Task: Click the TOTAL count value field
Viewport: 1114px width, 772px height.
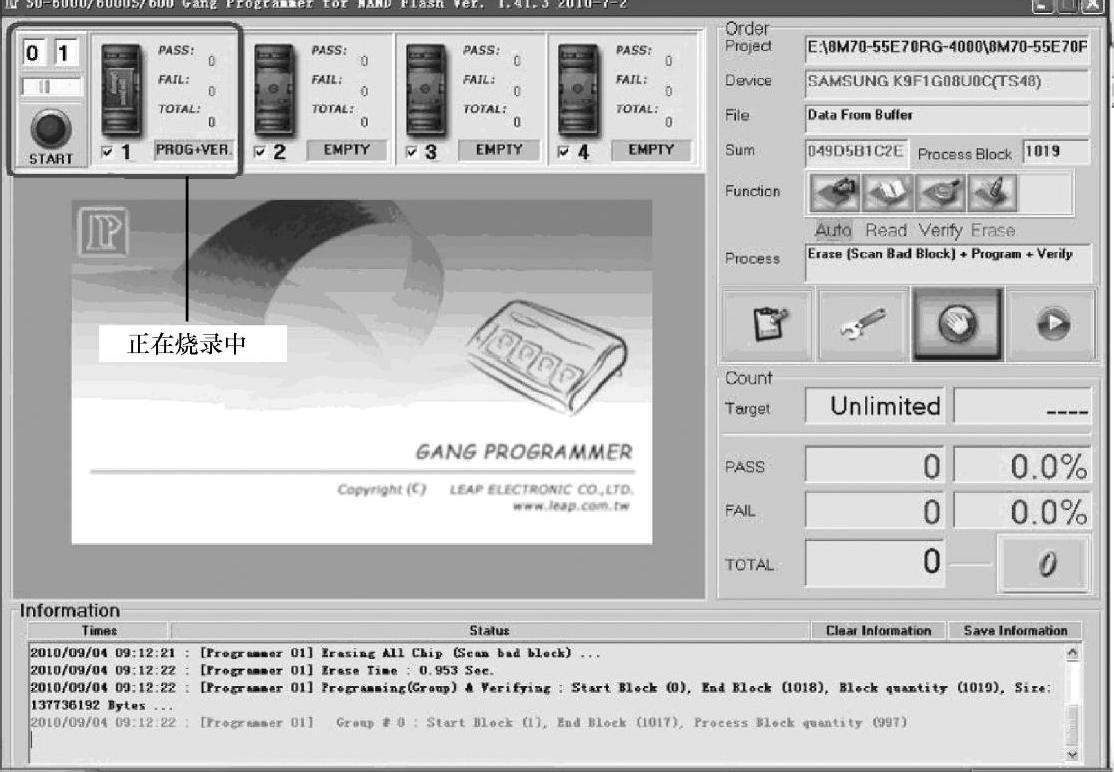Action: tap(875, 562)
